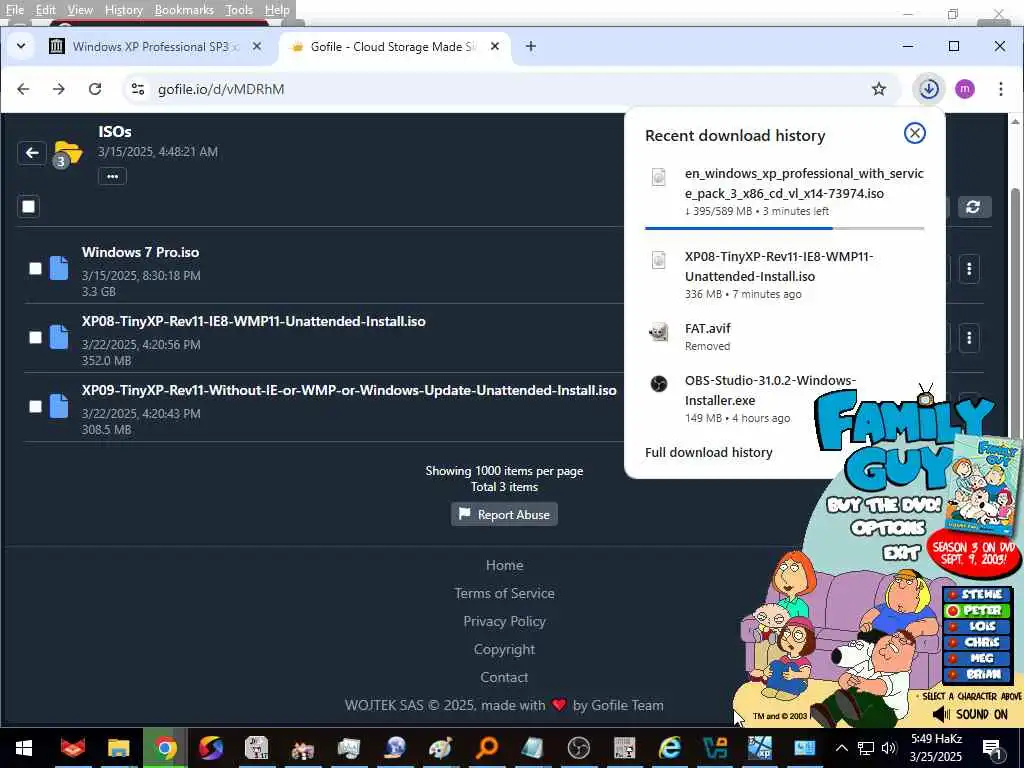Open the Bookmarks menu in background window
1024x768 pixels.
pyautogui.click(x=184, y=10)
